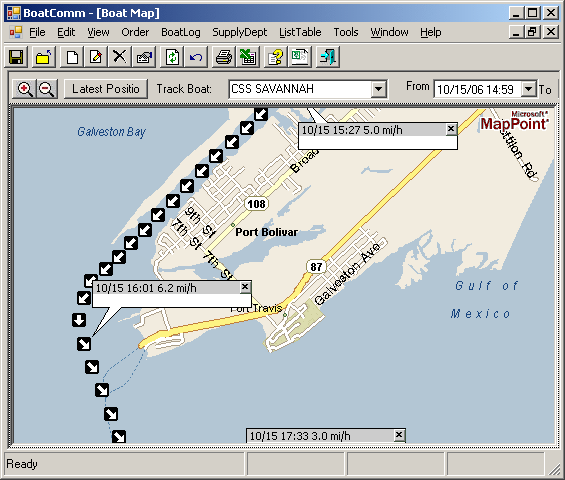The height and width of the screenshot is (480, 565).
Task: Click the document export icon beside Help
Action: [x=300, y=57]
